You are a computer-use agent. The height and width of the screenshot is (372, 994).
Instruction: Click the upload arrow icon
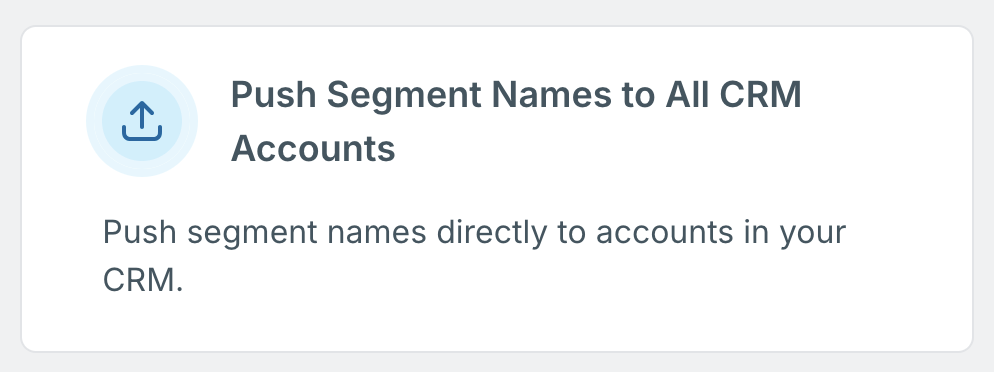(x=142, y=120)
